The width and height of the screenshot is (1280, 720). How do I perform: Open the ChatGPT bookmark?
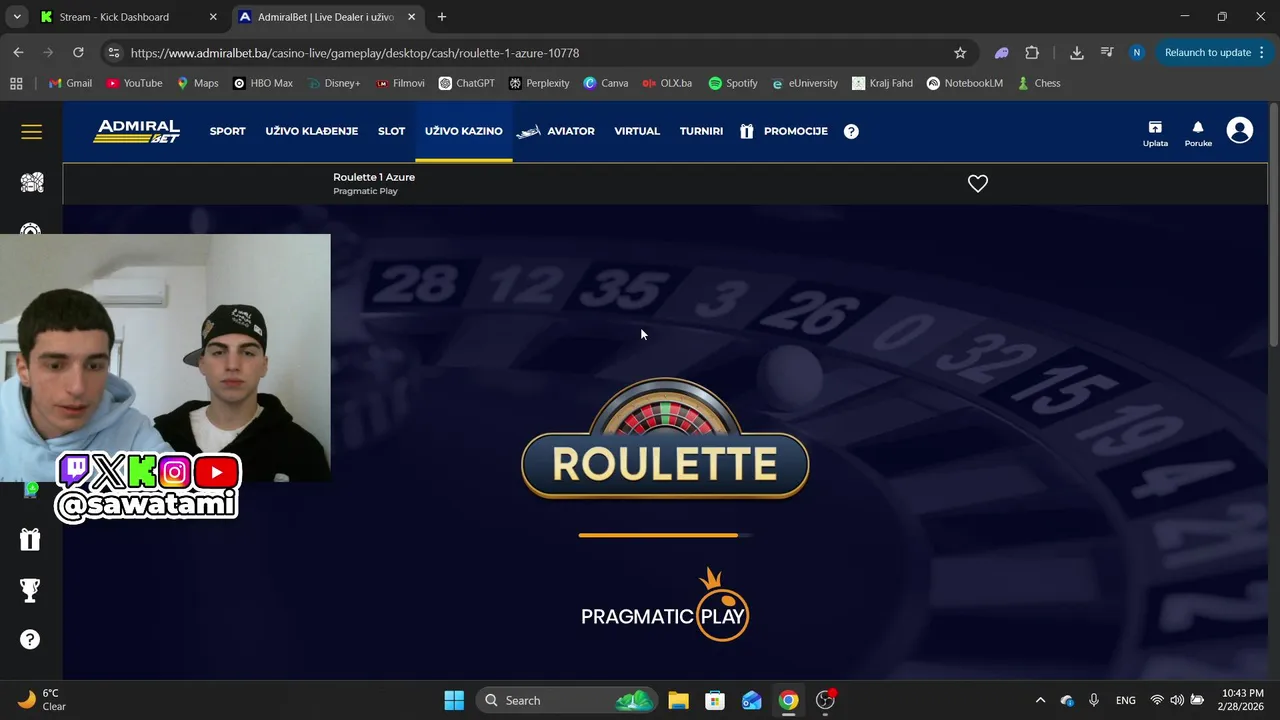click(466, 83)
